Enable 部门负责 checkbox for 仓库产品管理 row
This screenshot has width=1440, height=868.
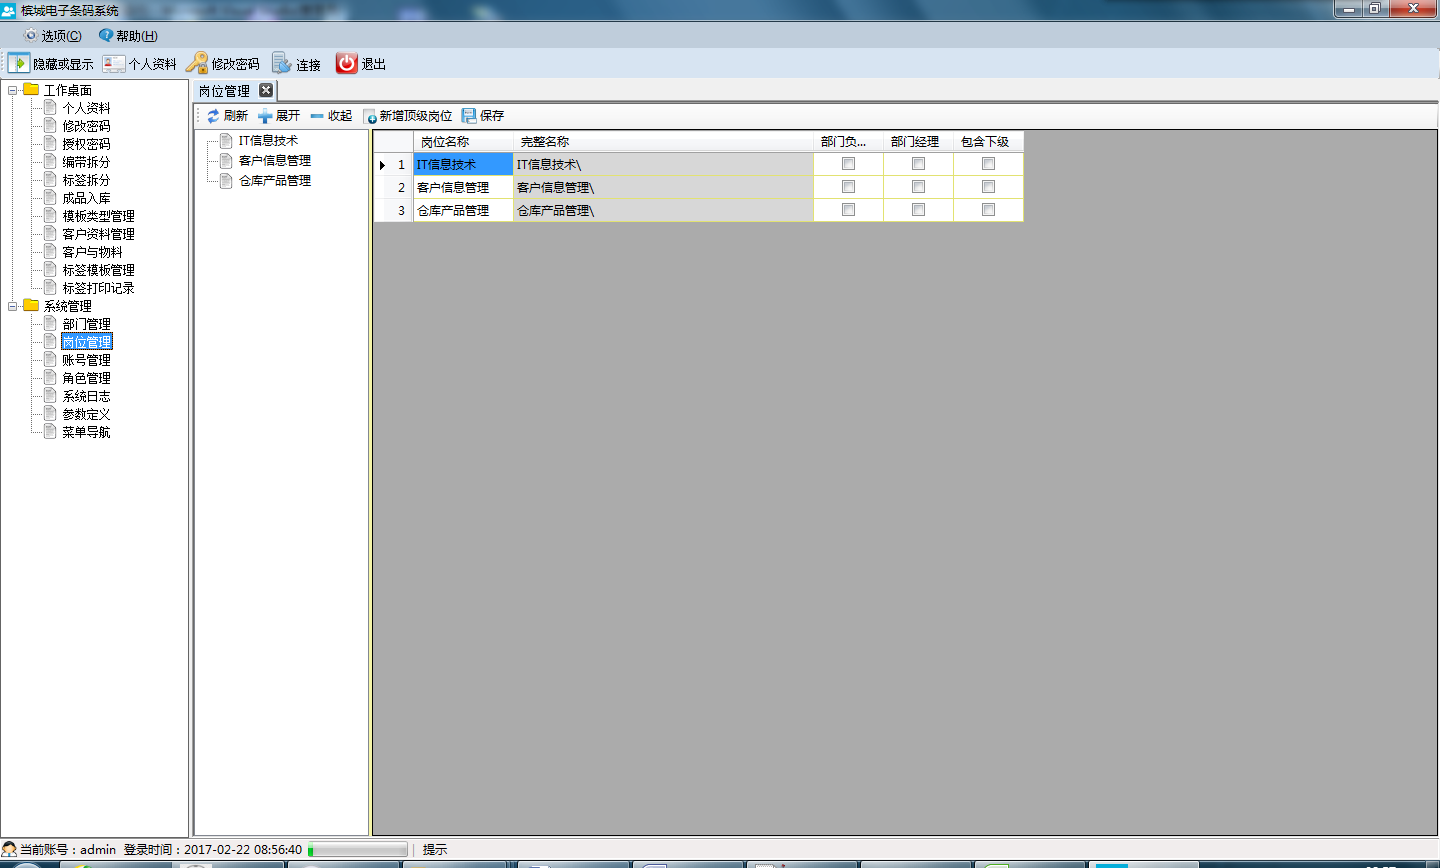point(848,210)
